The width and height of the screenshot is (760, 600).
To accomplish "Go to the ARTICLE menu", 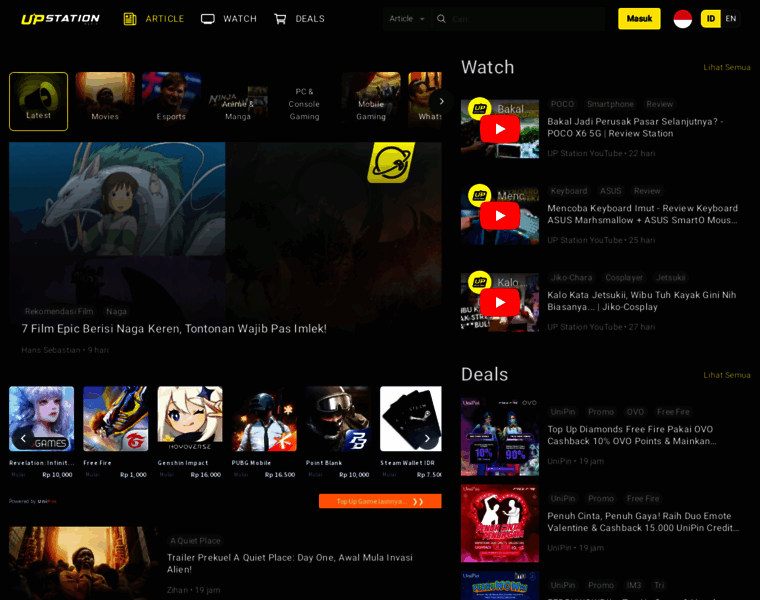I will [165, 19].
